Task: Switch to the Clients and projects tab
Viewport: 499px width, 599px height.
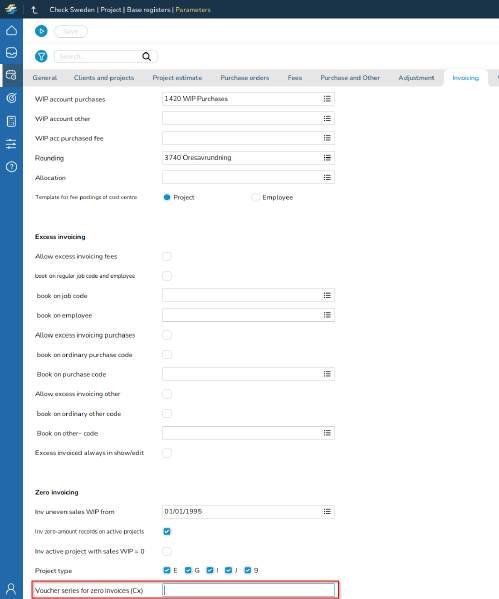Action: (104, 78)
